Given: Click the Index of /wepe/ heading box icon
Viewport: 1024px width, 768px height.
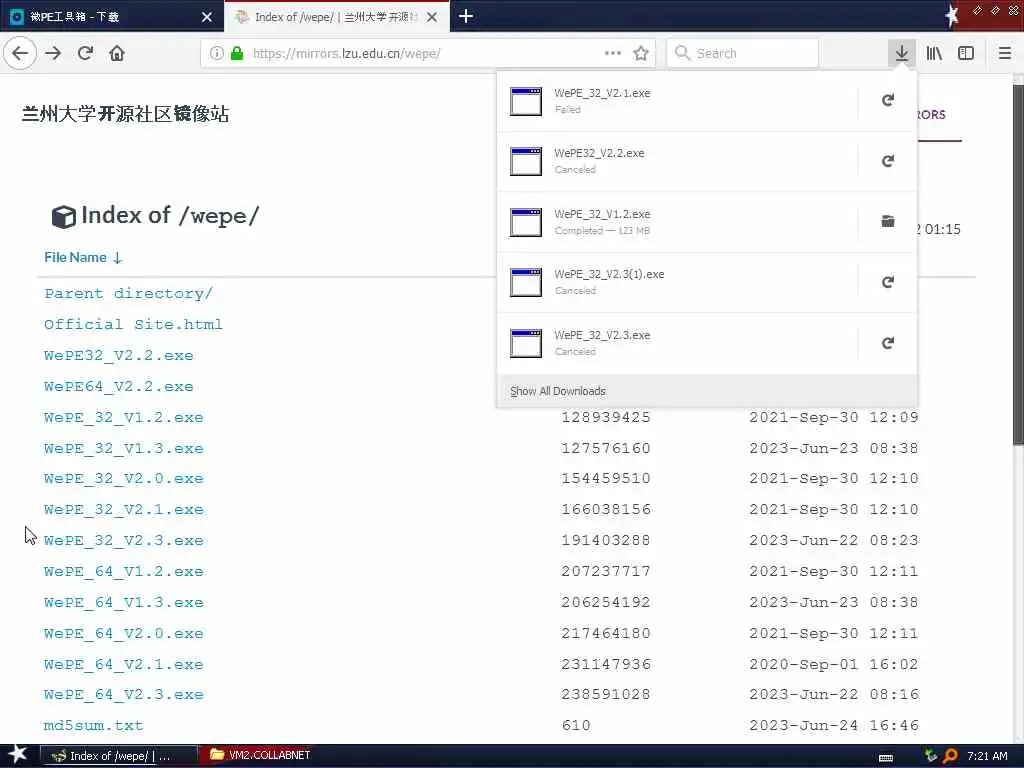Looking at the screenshot, I should point(63,217).
